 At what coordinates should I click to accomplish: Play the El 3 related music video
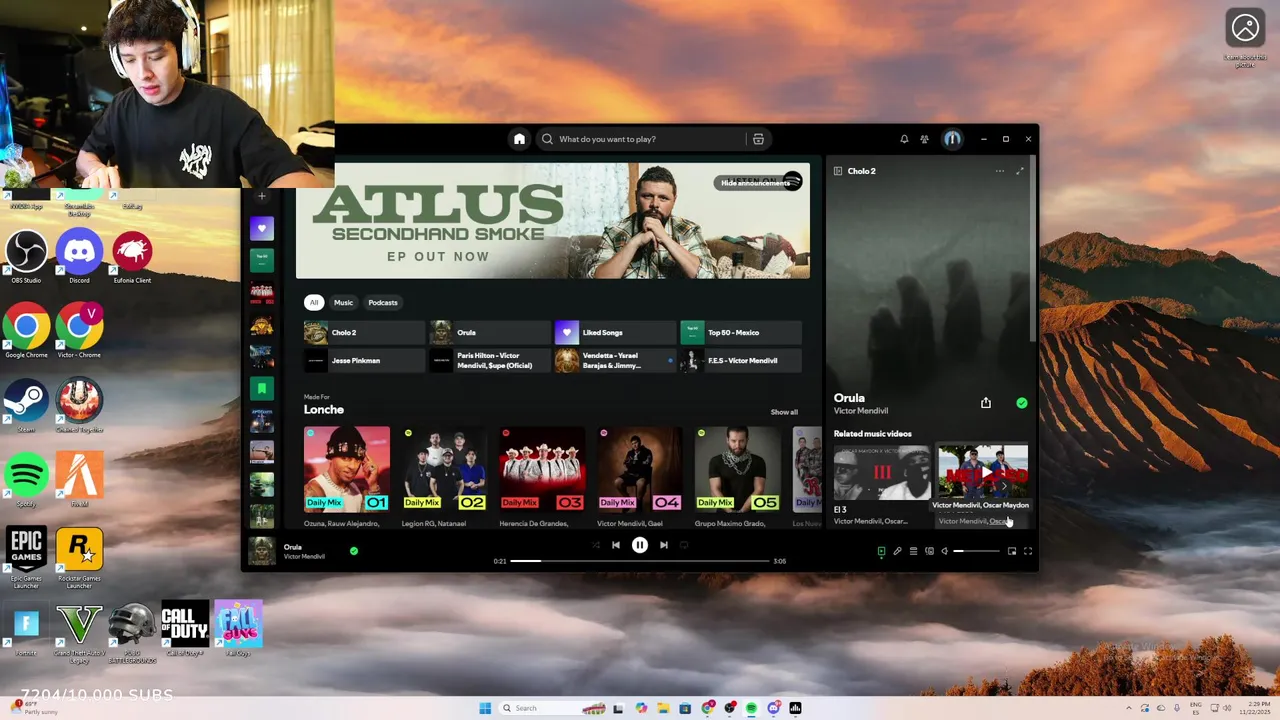[882, 472]
